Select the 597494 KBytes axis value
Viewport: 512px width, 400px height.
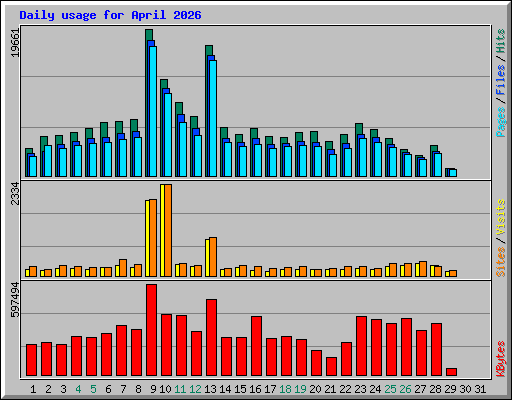15,299
